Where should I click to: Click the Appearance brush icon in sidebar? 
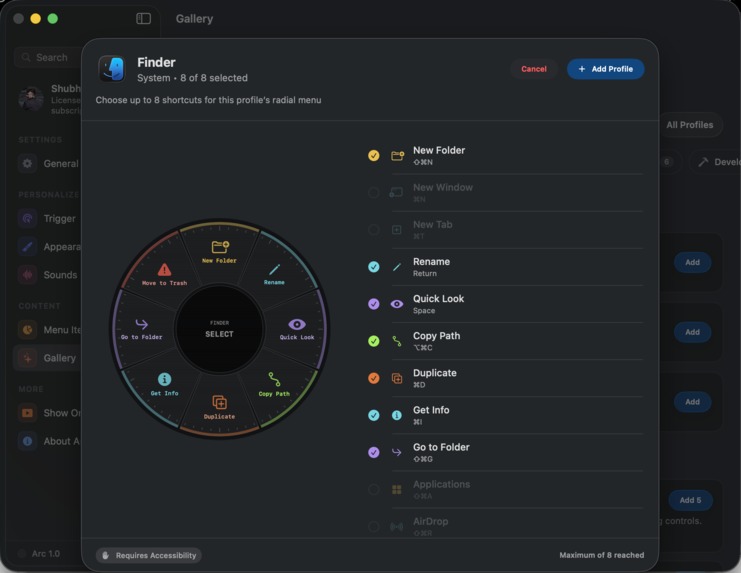[27, 247]
